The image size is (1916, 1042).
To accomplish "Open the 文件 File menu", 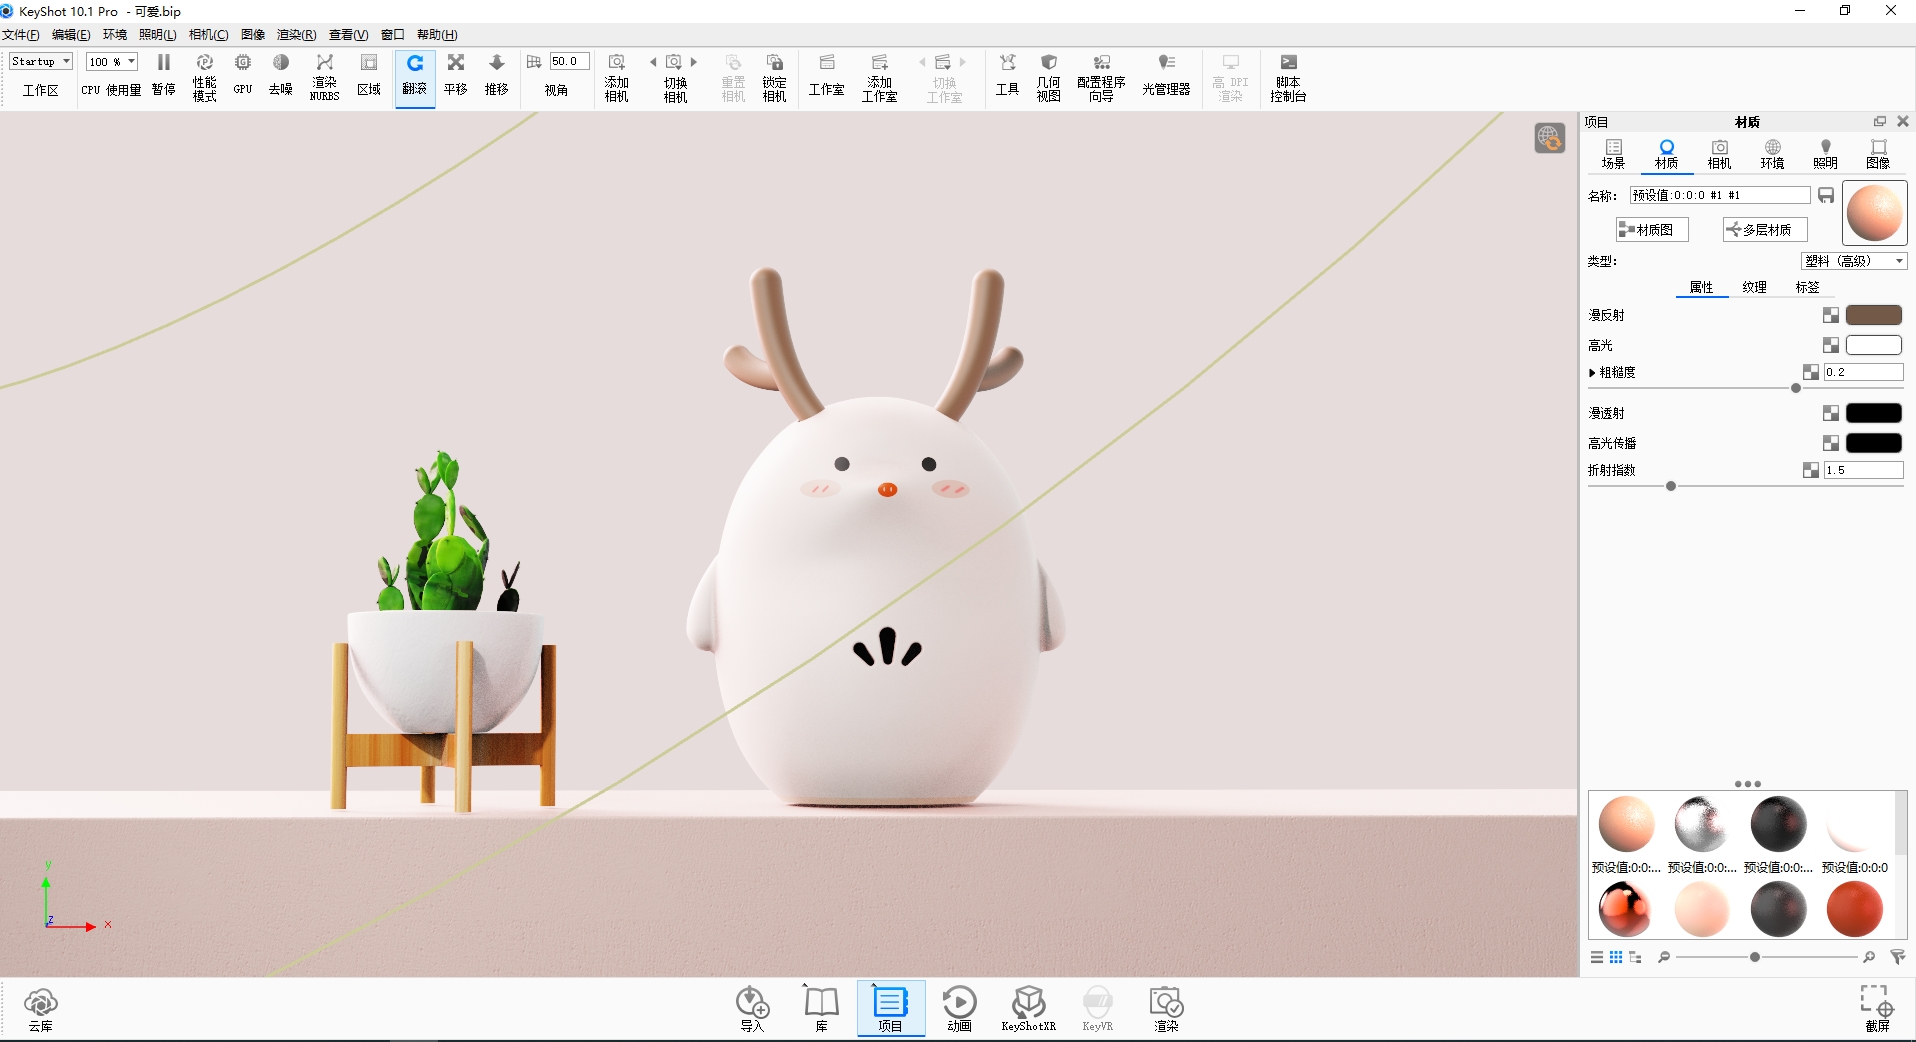I will click(x=21, y=35).
